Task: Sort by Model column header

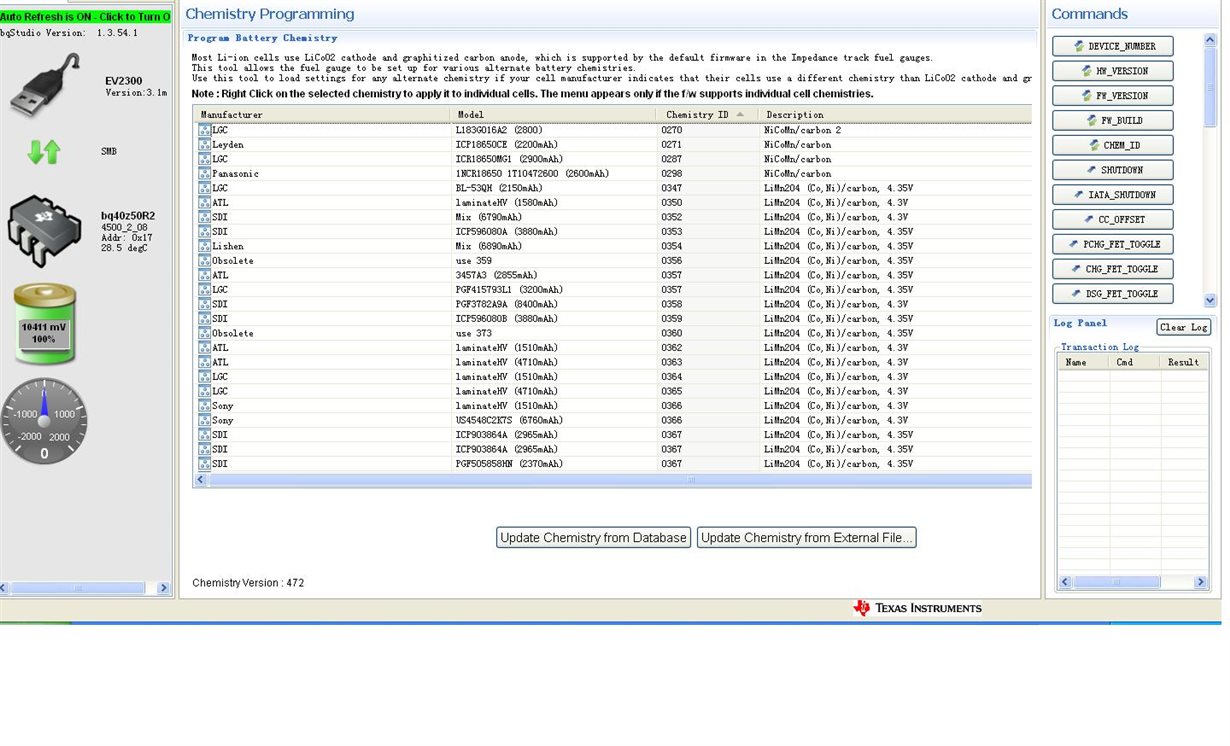Action: pyautogui.click(x=552, y=114)
